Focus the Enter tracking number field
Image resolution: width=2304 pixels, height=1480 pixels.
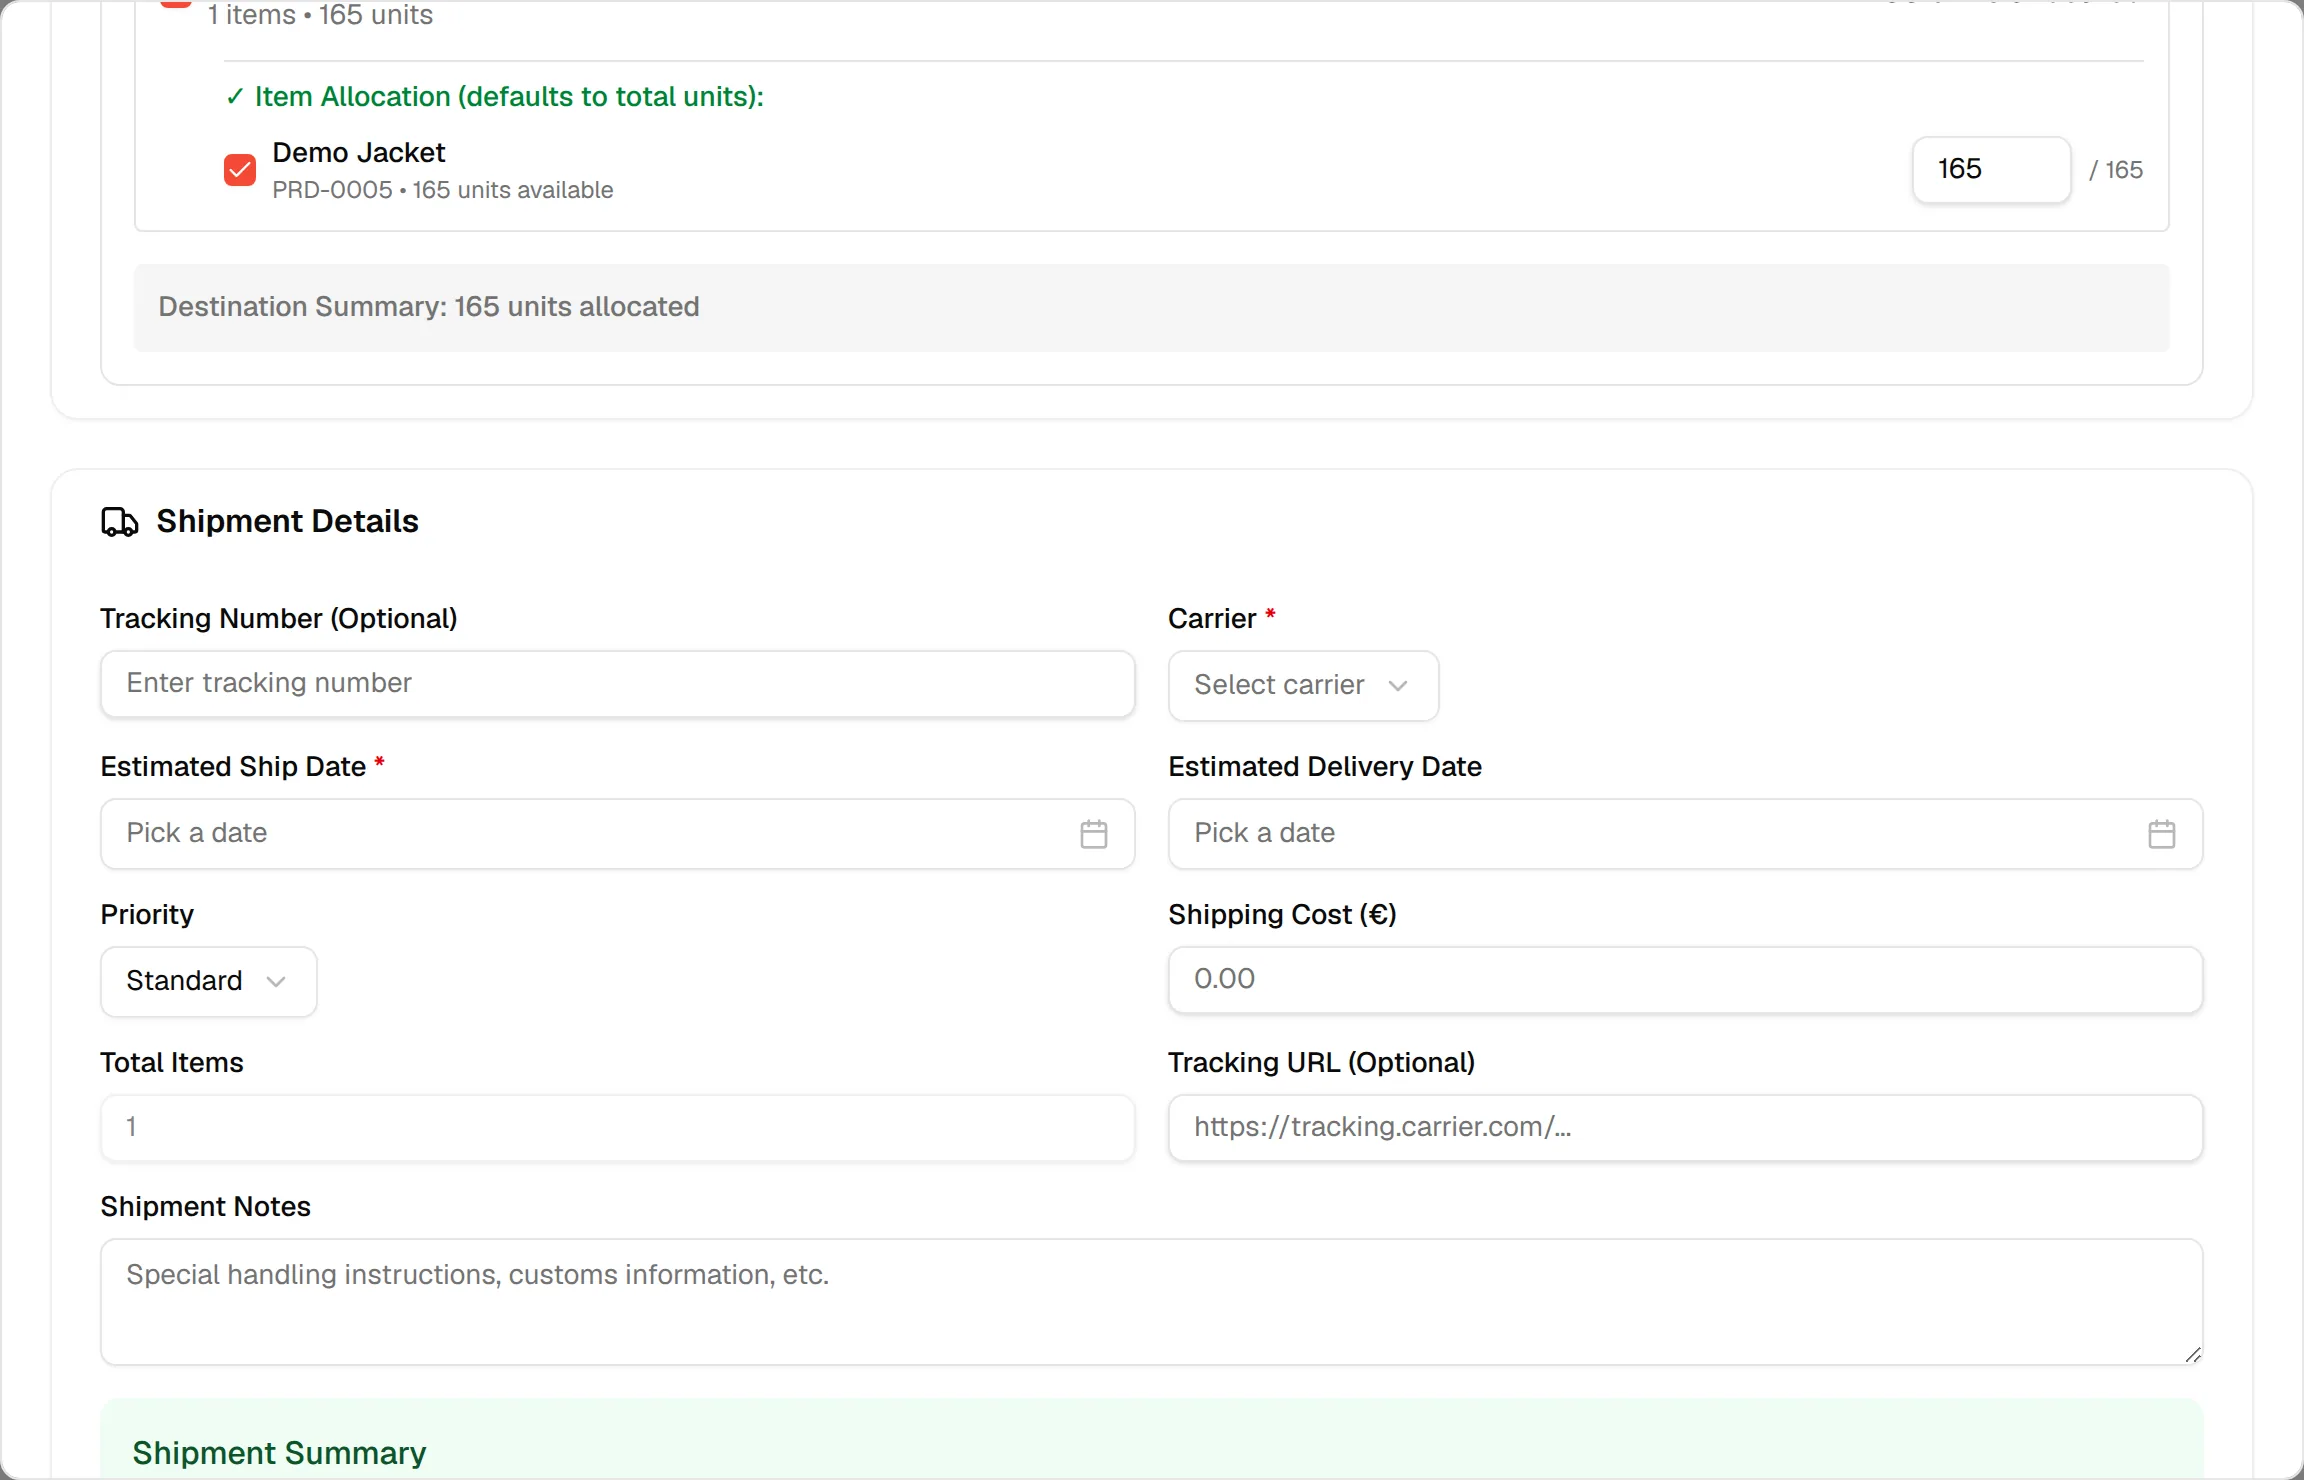[617, 684]
